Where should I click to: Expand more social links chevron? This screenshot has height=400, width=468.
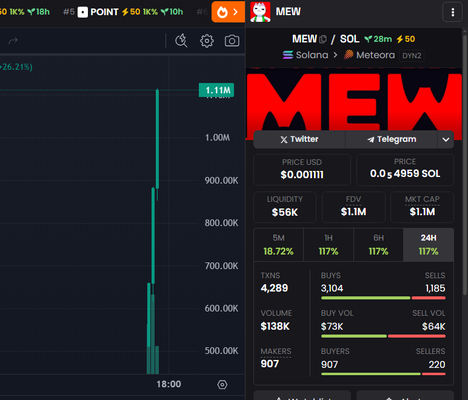pos(446,140)
